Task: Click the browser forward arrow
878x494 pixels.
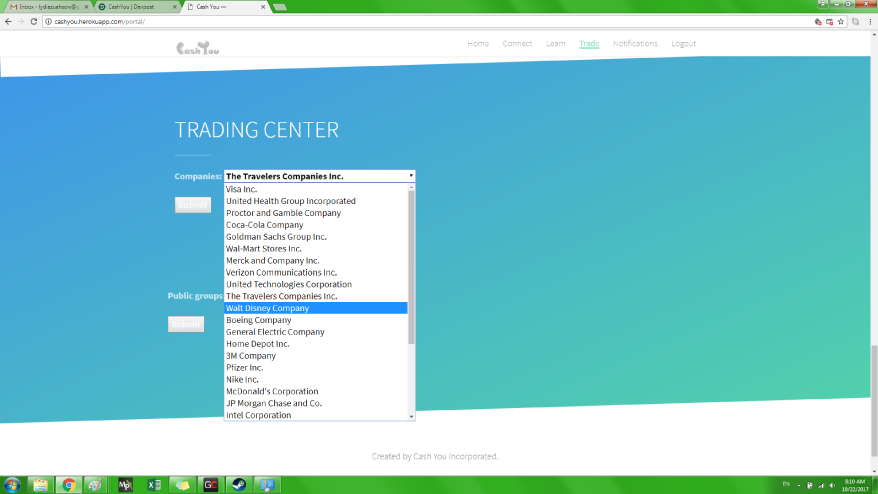Action: point(21,21)
